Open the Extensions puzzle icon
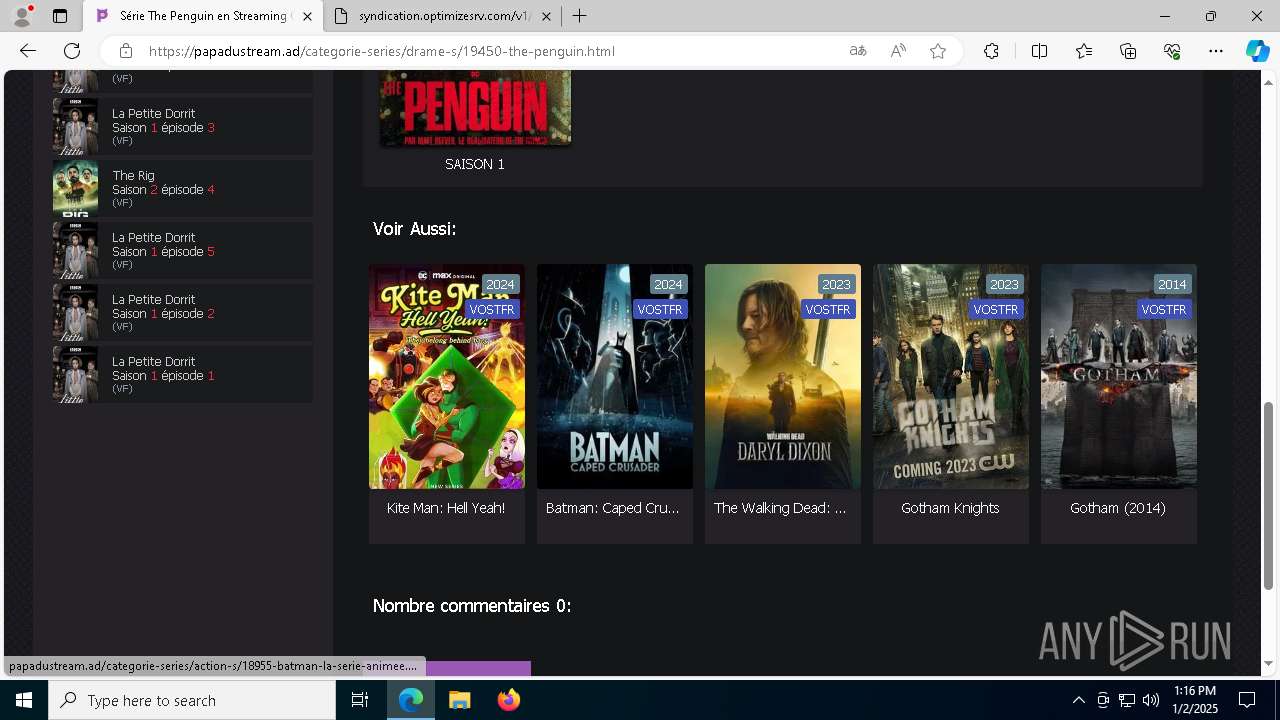The width and height of the screenshot is (1280, 720). pos(991,51)
